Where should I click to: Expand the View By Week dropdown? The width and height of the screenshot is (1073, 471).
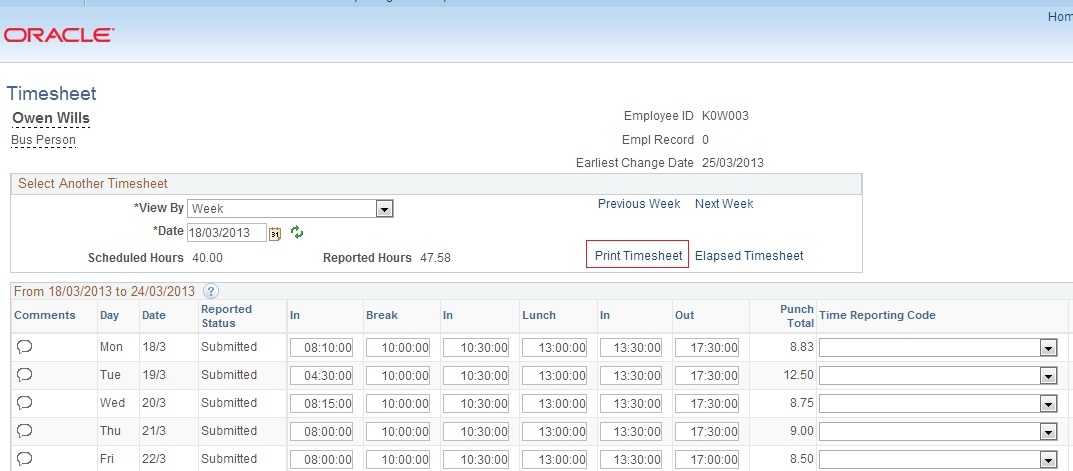click(x=385, y=209)
